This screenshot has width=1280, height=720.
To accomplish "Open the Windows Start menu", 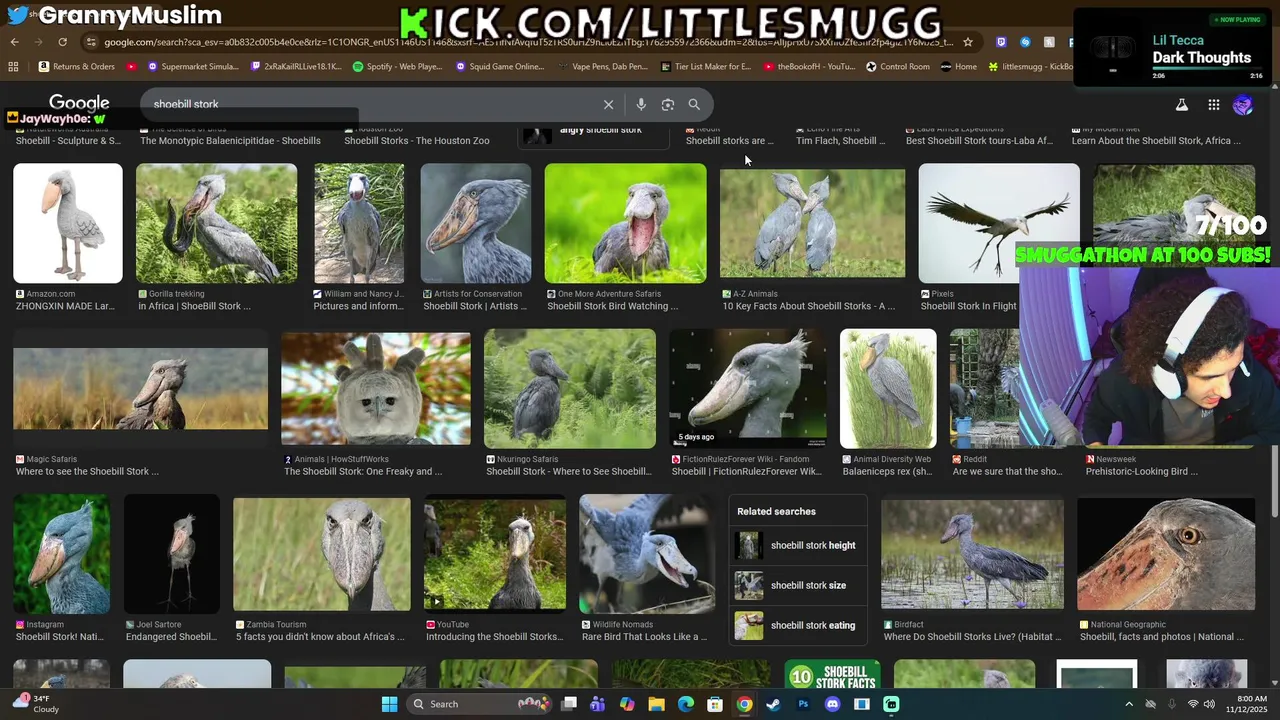I will click(389, 704).
